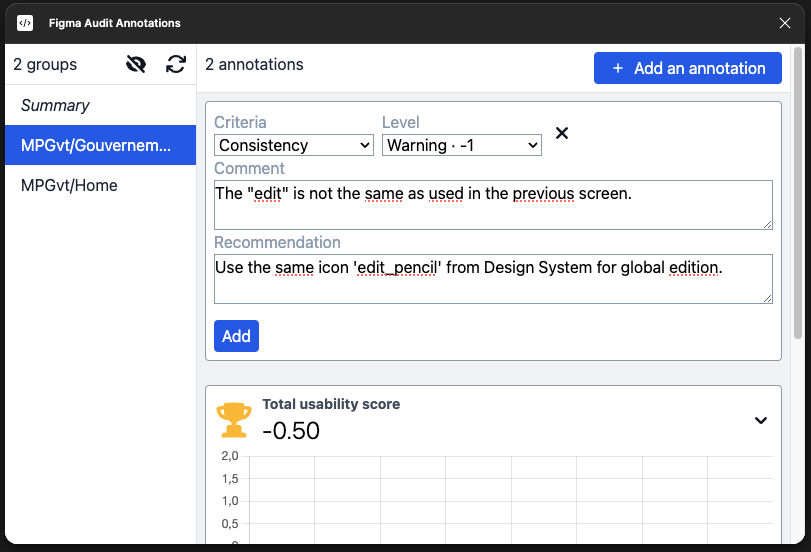Click the vertical scrollbar thumb
This screenshot has height=552, width=811.
(x=798, y=193)
